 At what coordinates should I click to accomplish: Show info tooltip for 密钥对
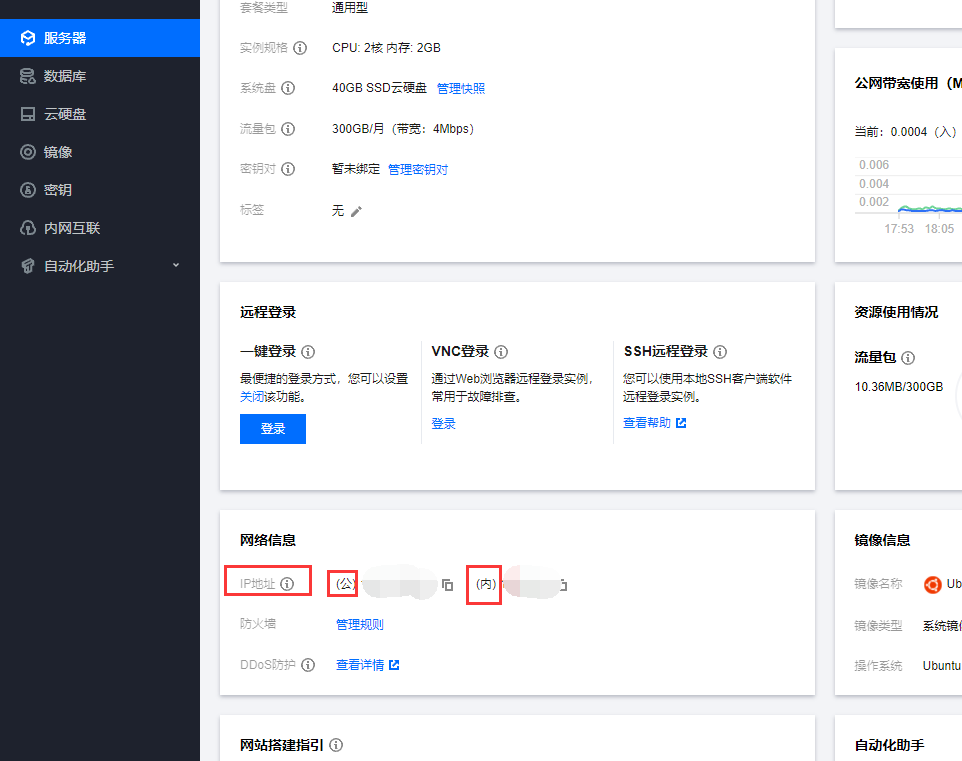click(288, 169)
